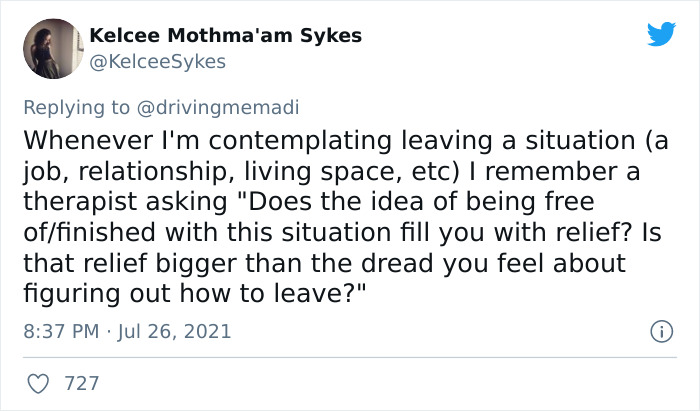Click the phrase "that relief bigger than"
The width and height of the screenshot is (700, 411).
click(141, 264)
